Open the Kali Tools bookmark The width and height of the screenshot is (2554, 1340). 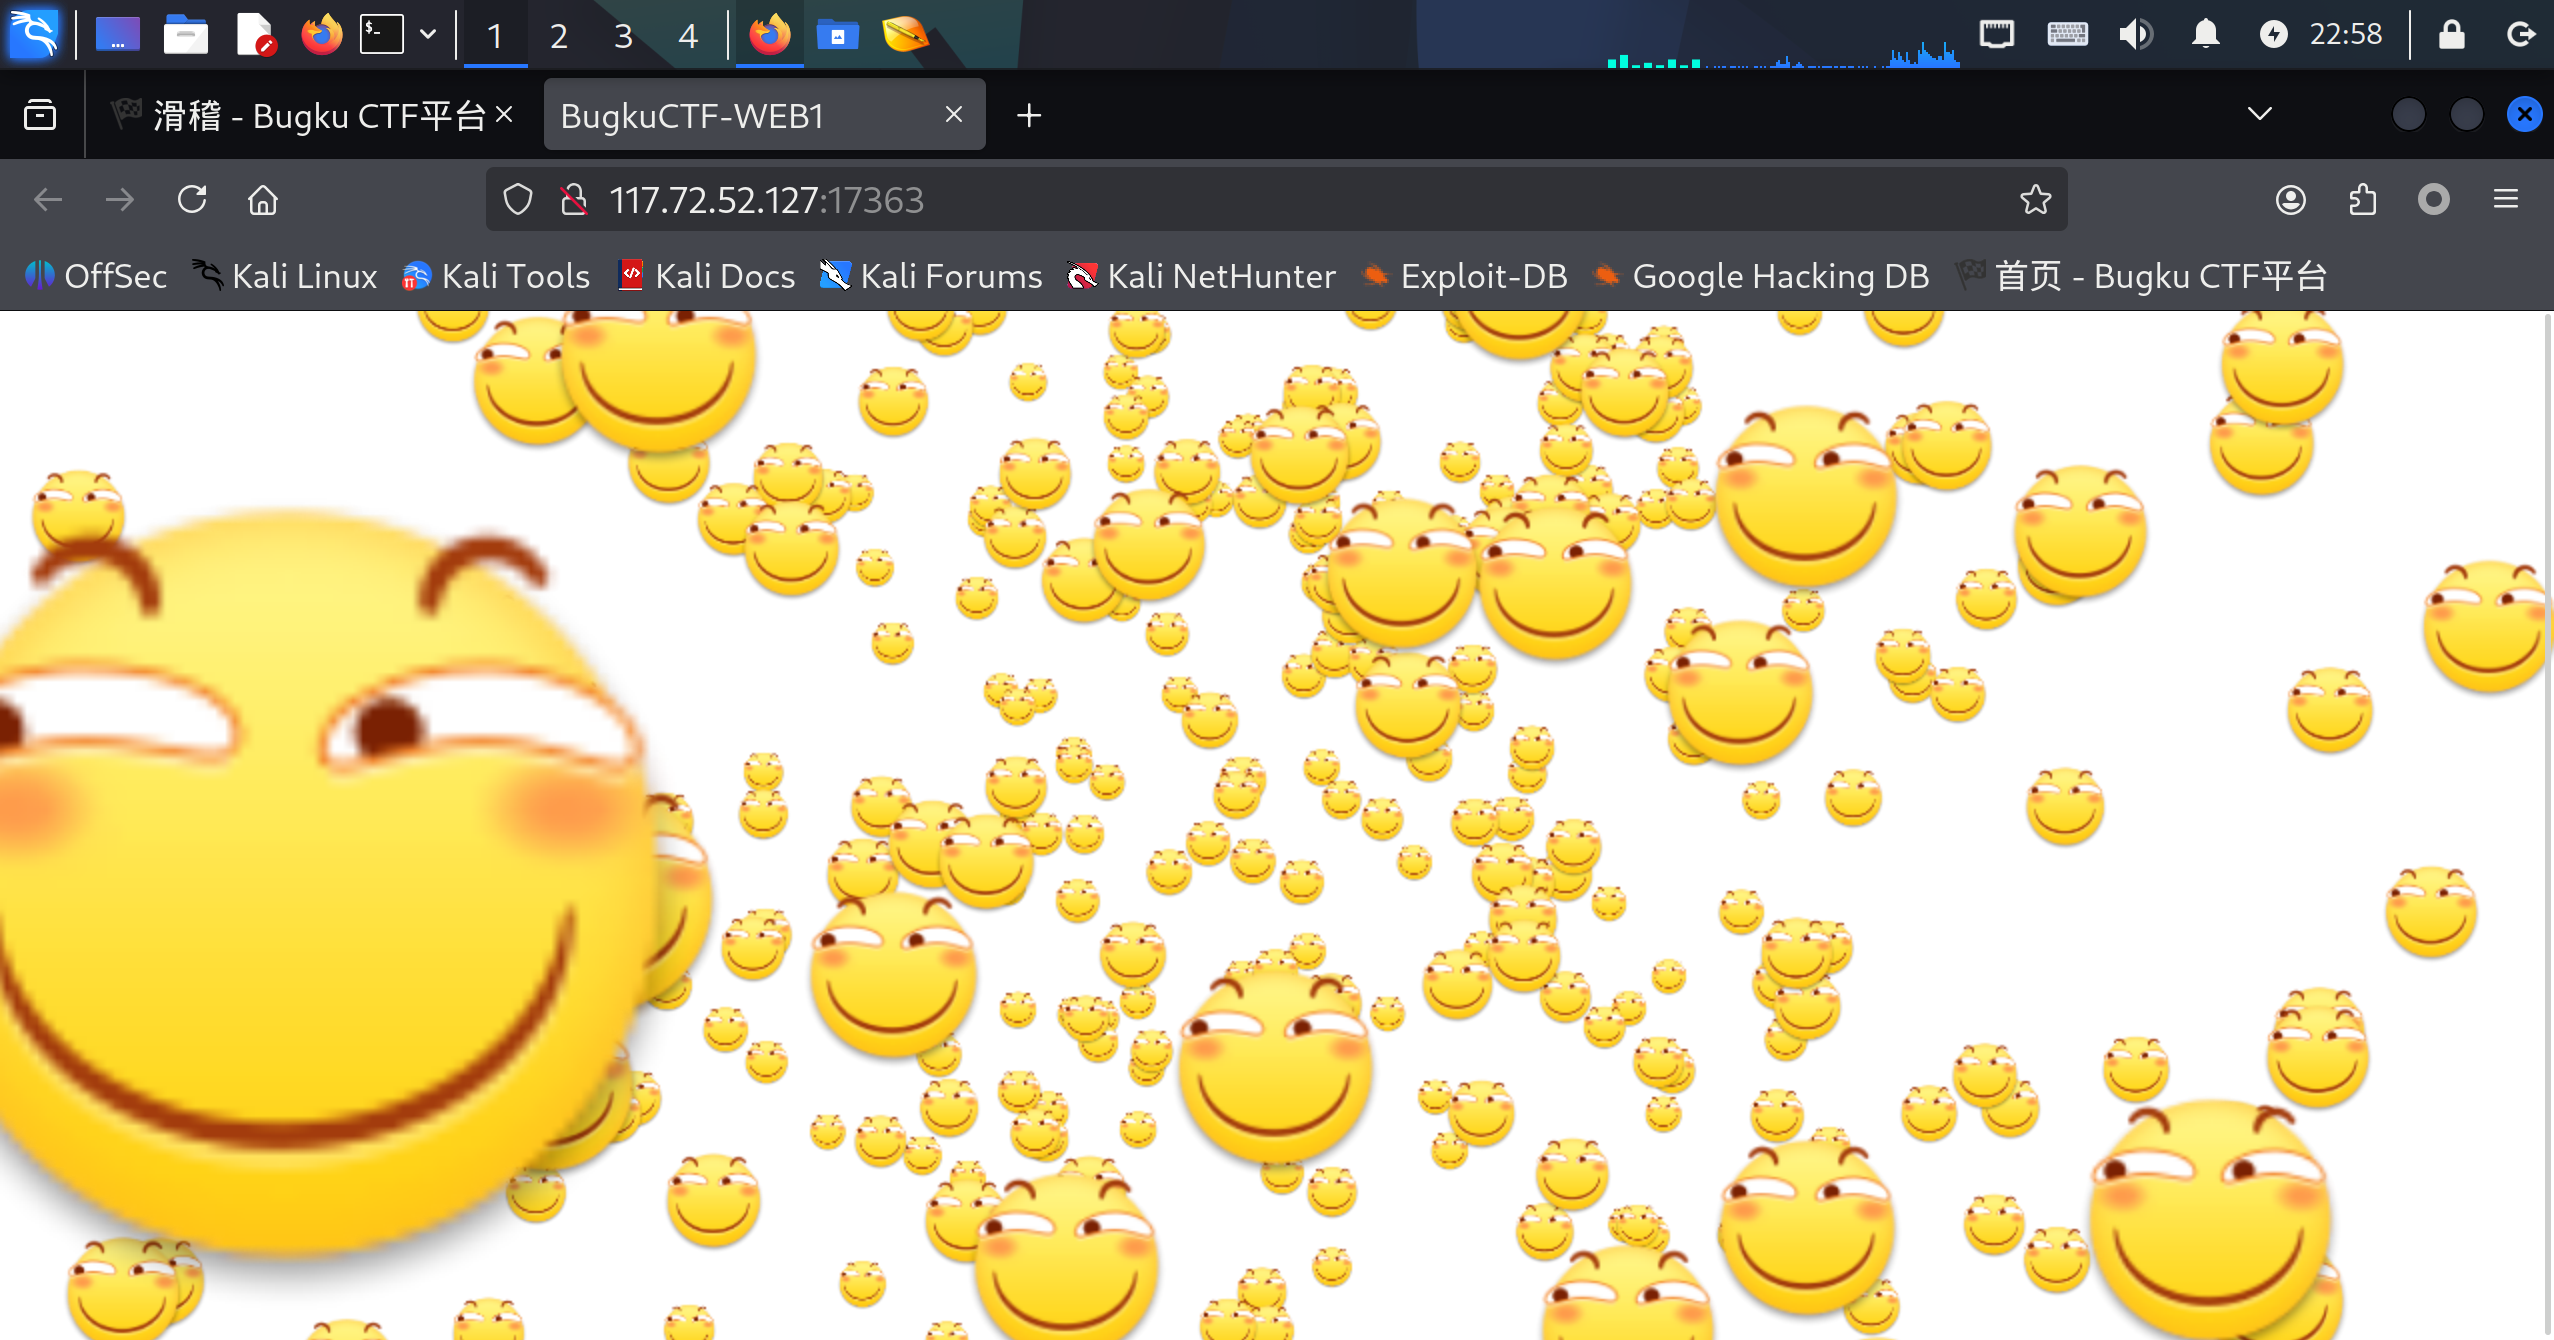[496, 276]
